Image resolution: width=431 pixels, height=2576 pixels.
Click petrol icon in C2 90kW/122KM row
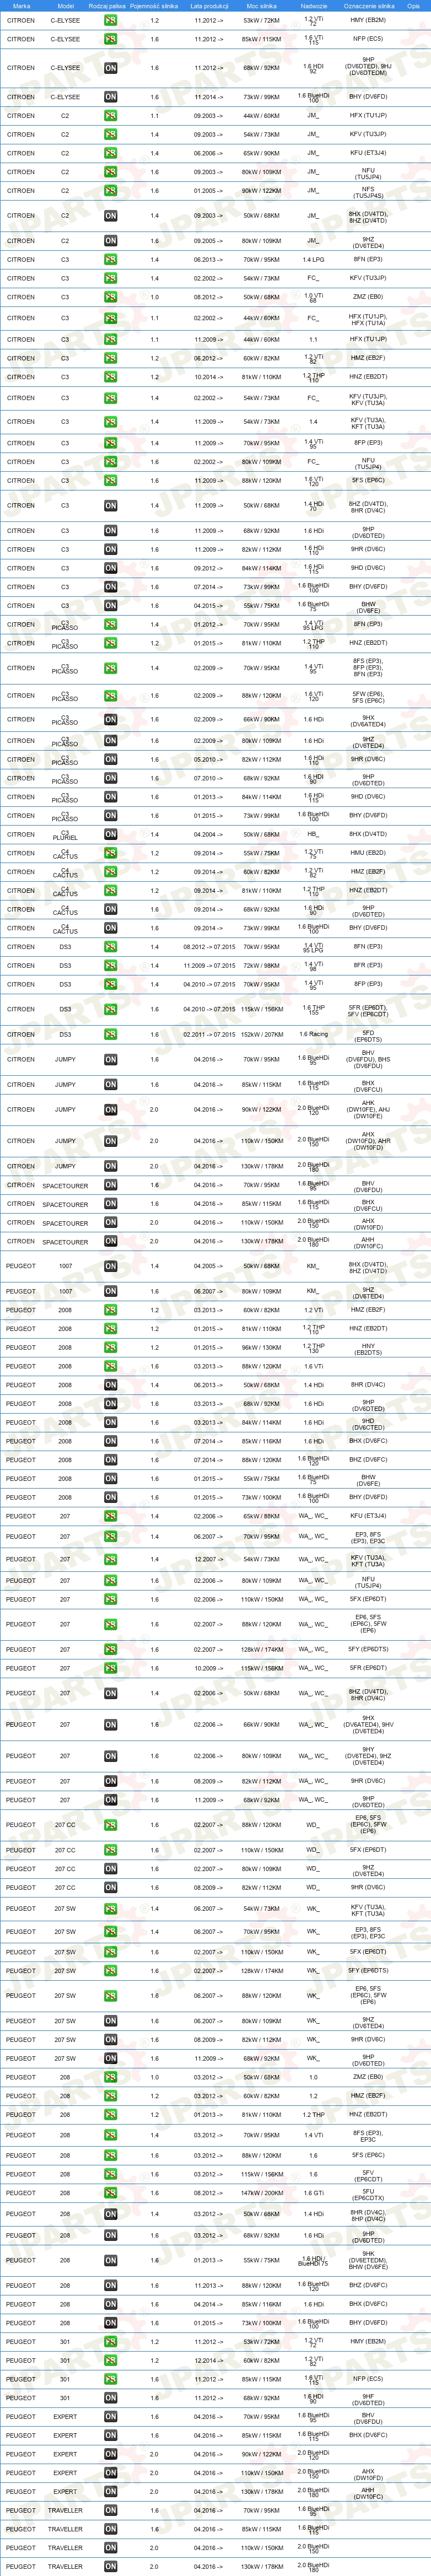click(110, 191)
